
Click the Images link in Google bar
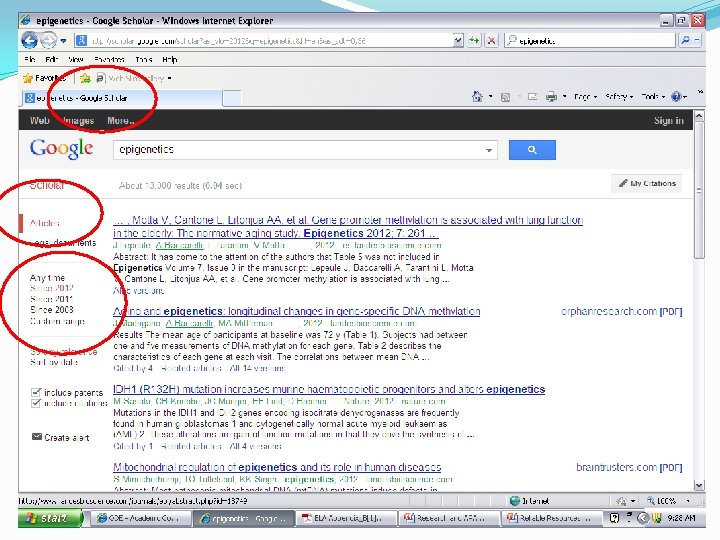(78, 121)
